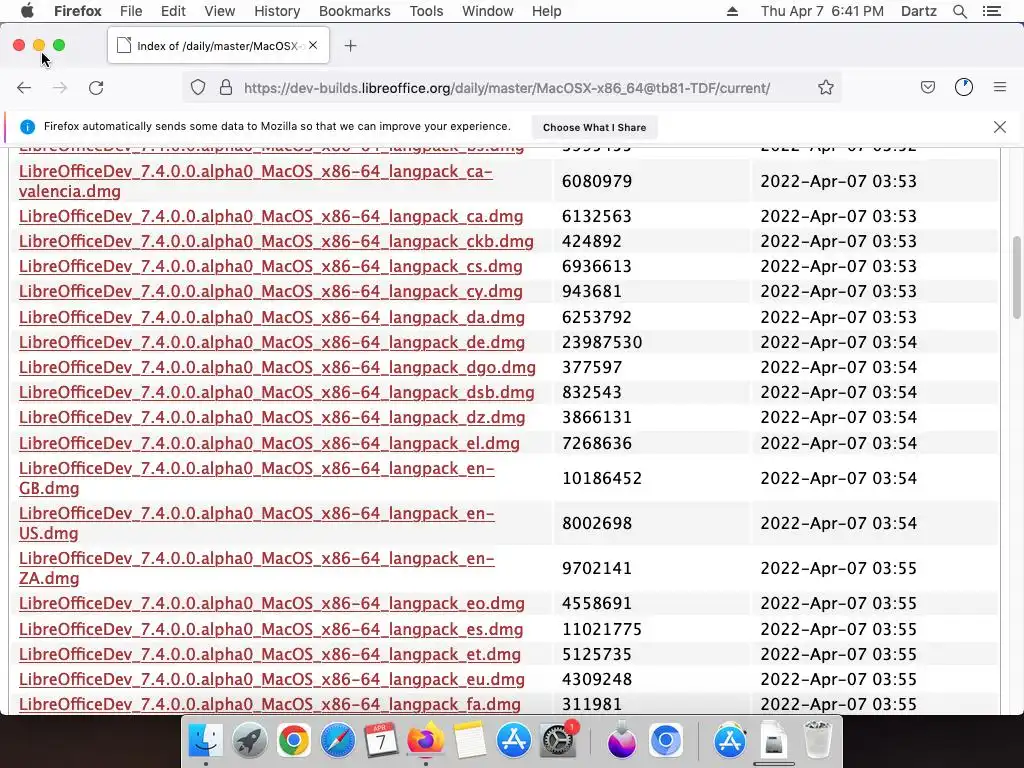The image size is (1024, 768).
Task: Bookmark this page with the star
Action: (x=825, y=88)
